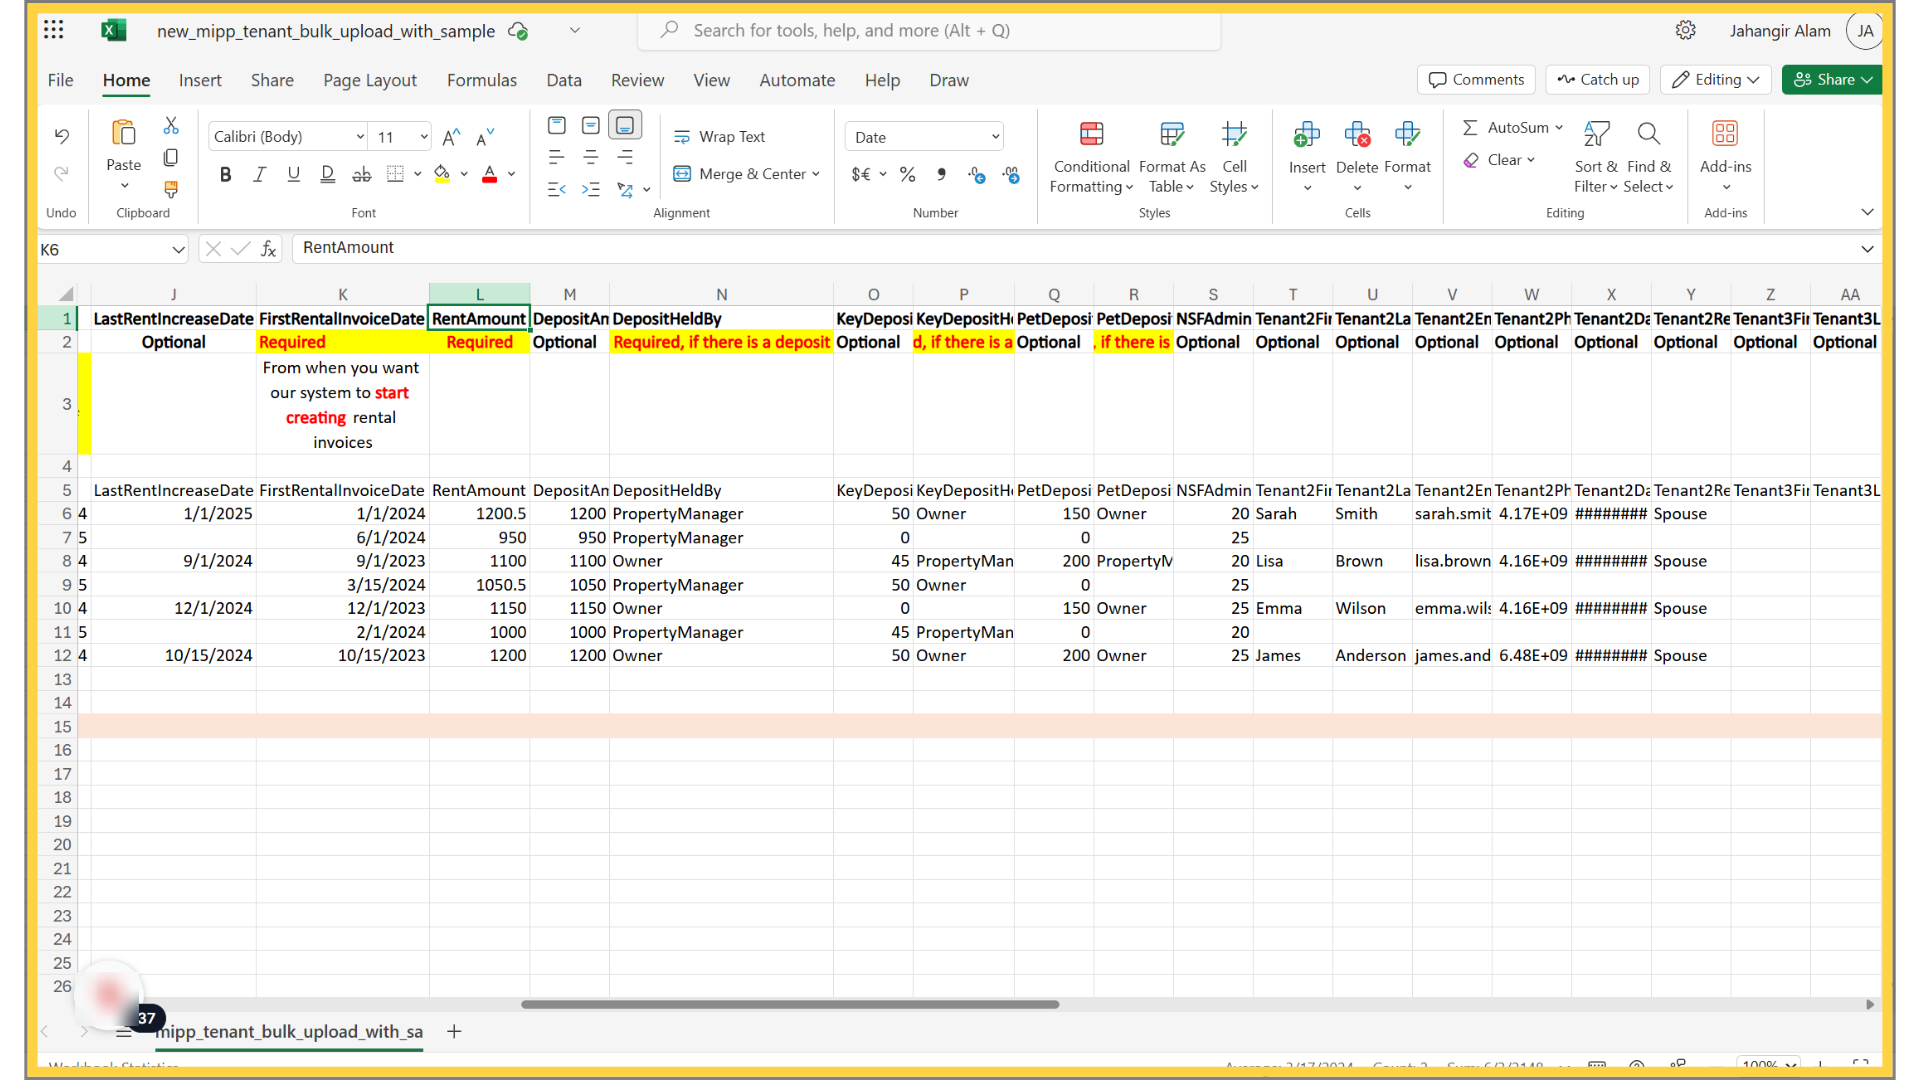Screen dimensions: 1920x1080
Task: Expand the formula bar chevron
Action: (x=1867, y=249)
